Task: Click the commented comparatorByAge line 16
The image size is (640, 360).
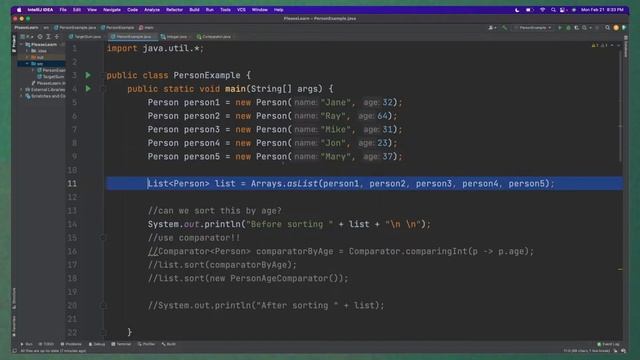Action: (341, 251)
